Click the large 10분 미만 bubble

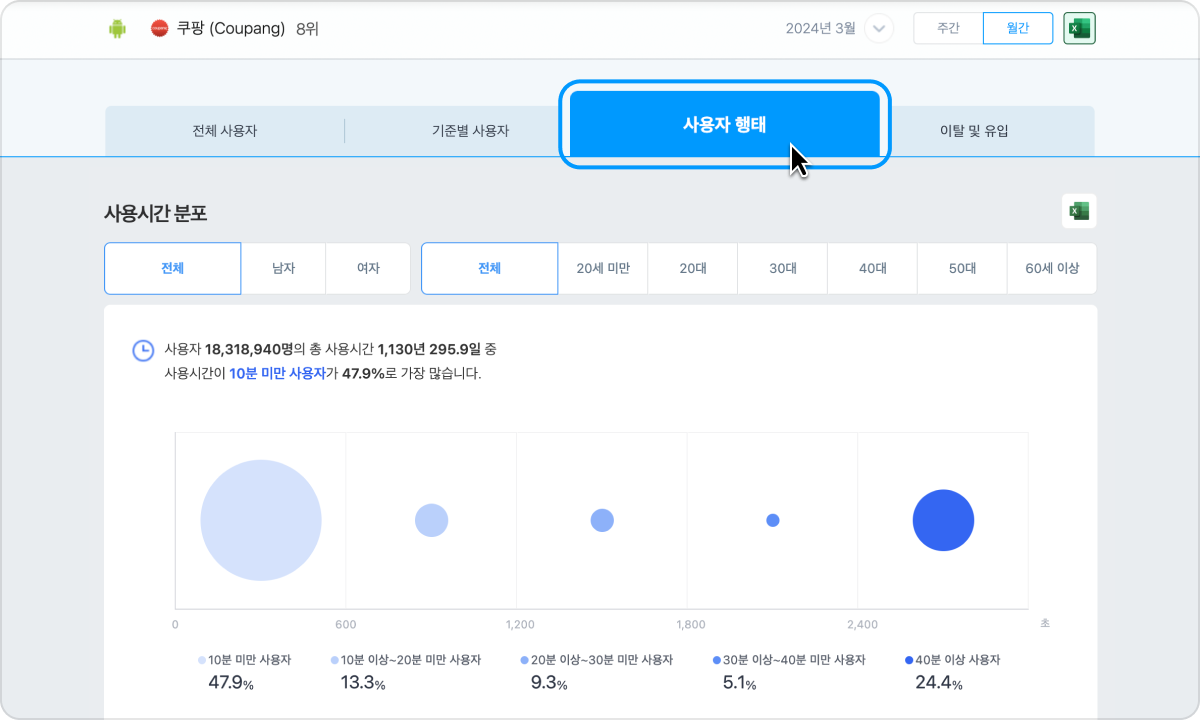pyautogui.click(x=261, y=520)
